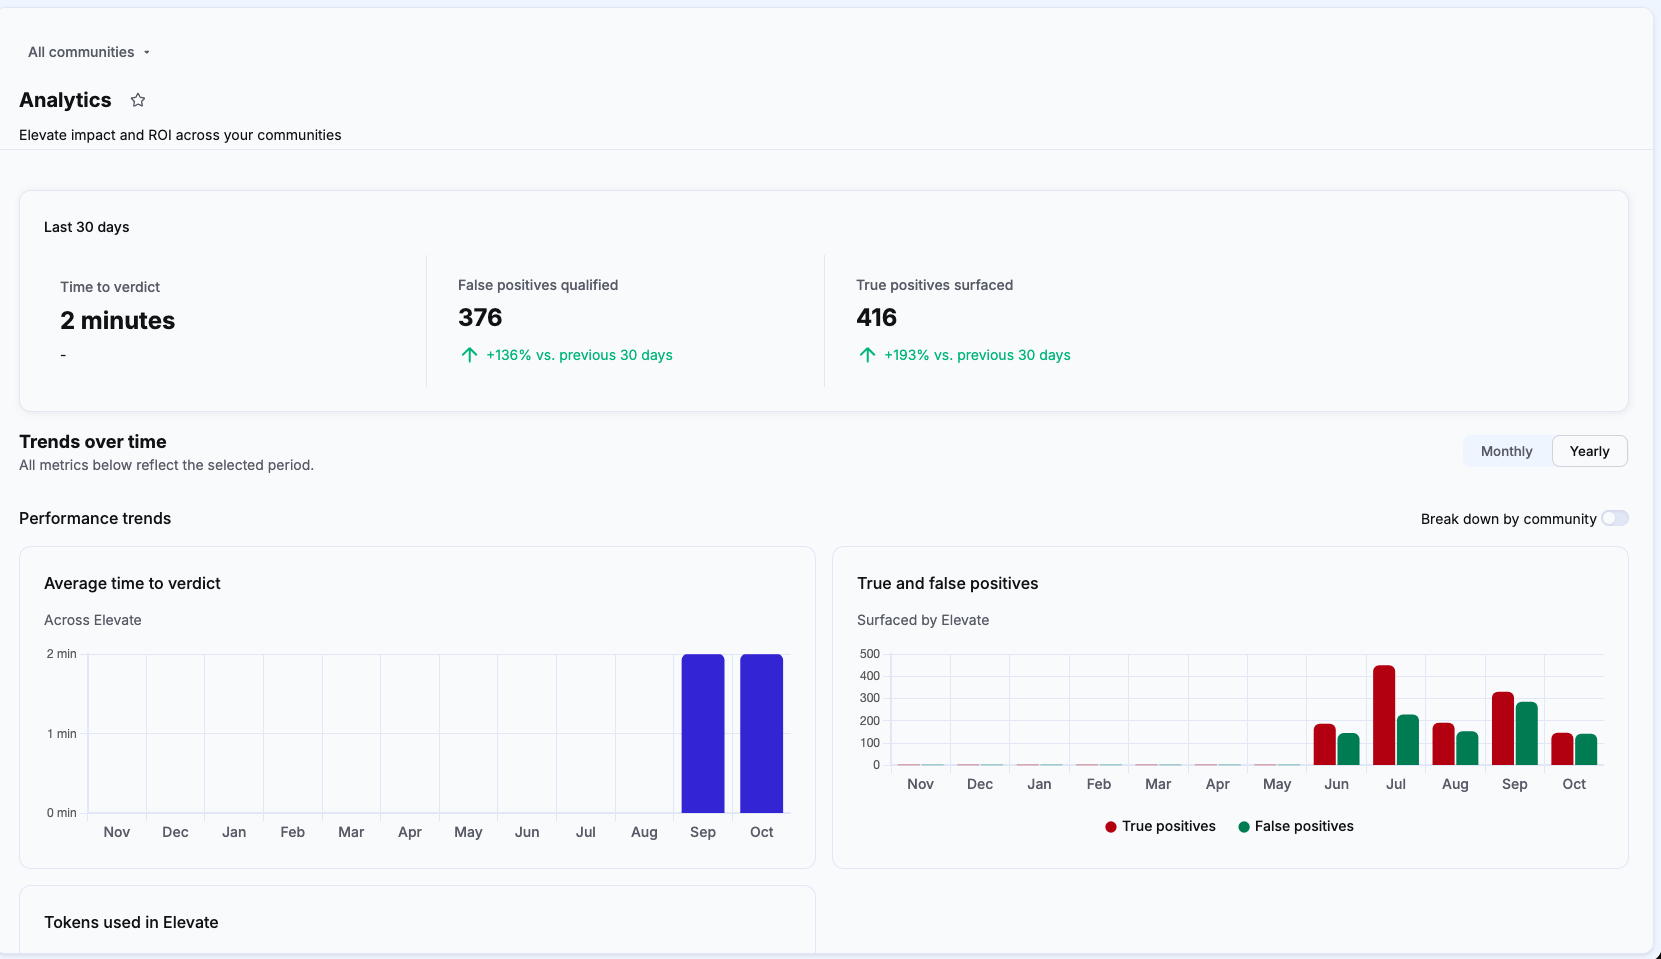Image resolution: width=1661 pixels, height=959 pixels.
Task: Click 'True and false positives' card title
Action: coord(948,583)
